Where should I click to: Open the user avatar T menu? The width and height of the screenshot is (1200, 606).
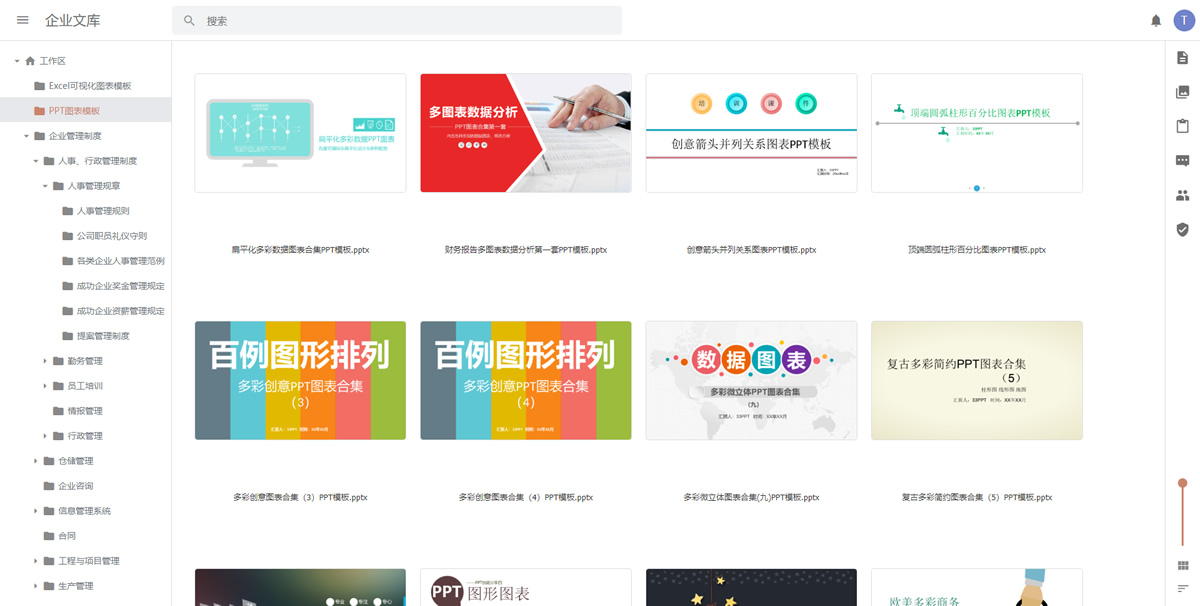(x=1184, y=20)
